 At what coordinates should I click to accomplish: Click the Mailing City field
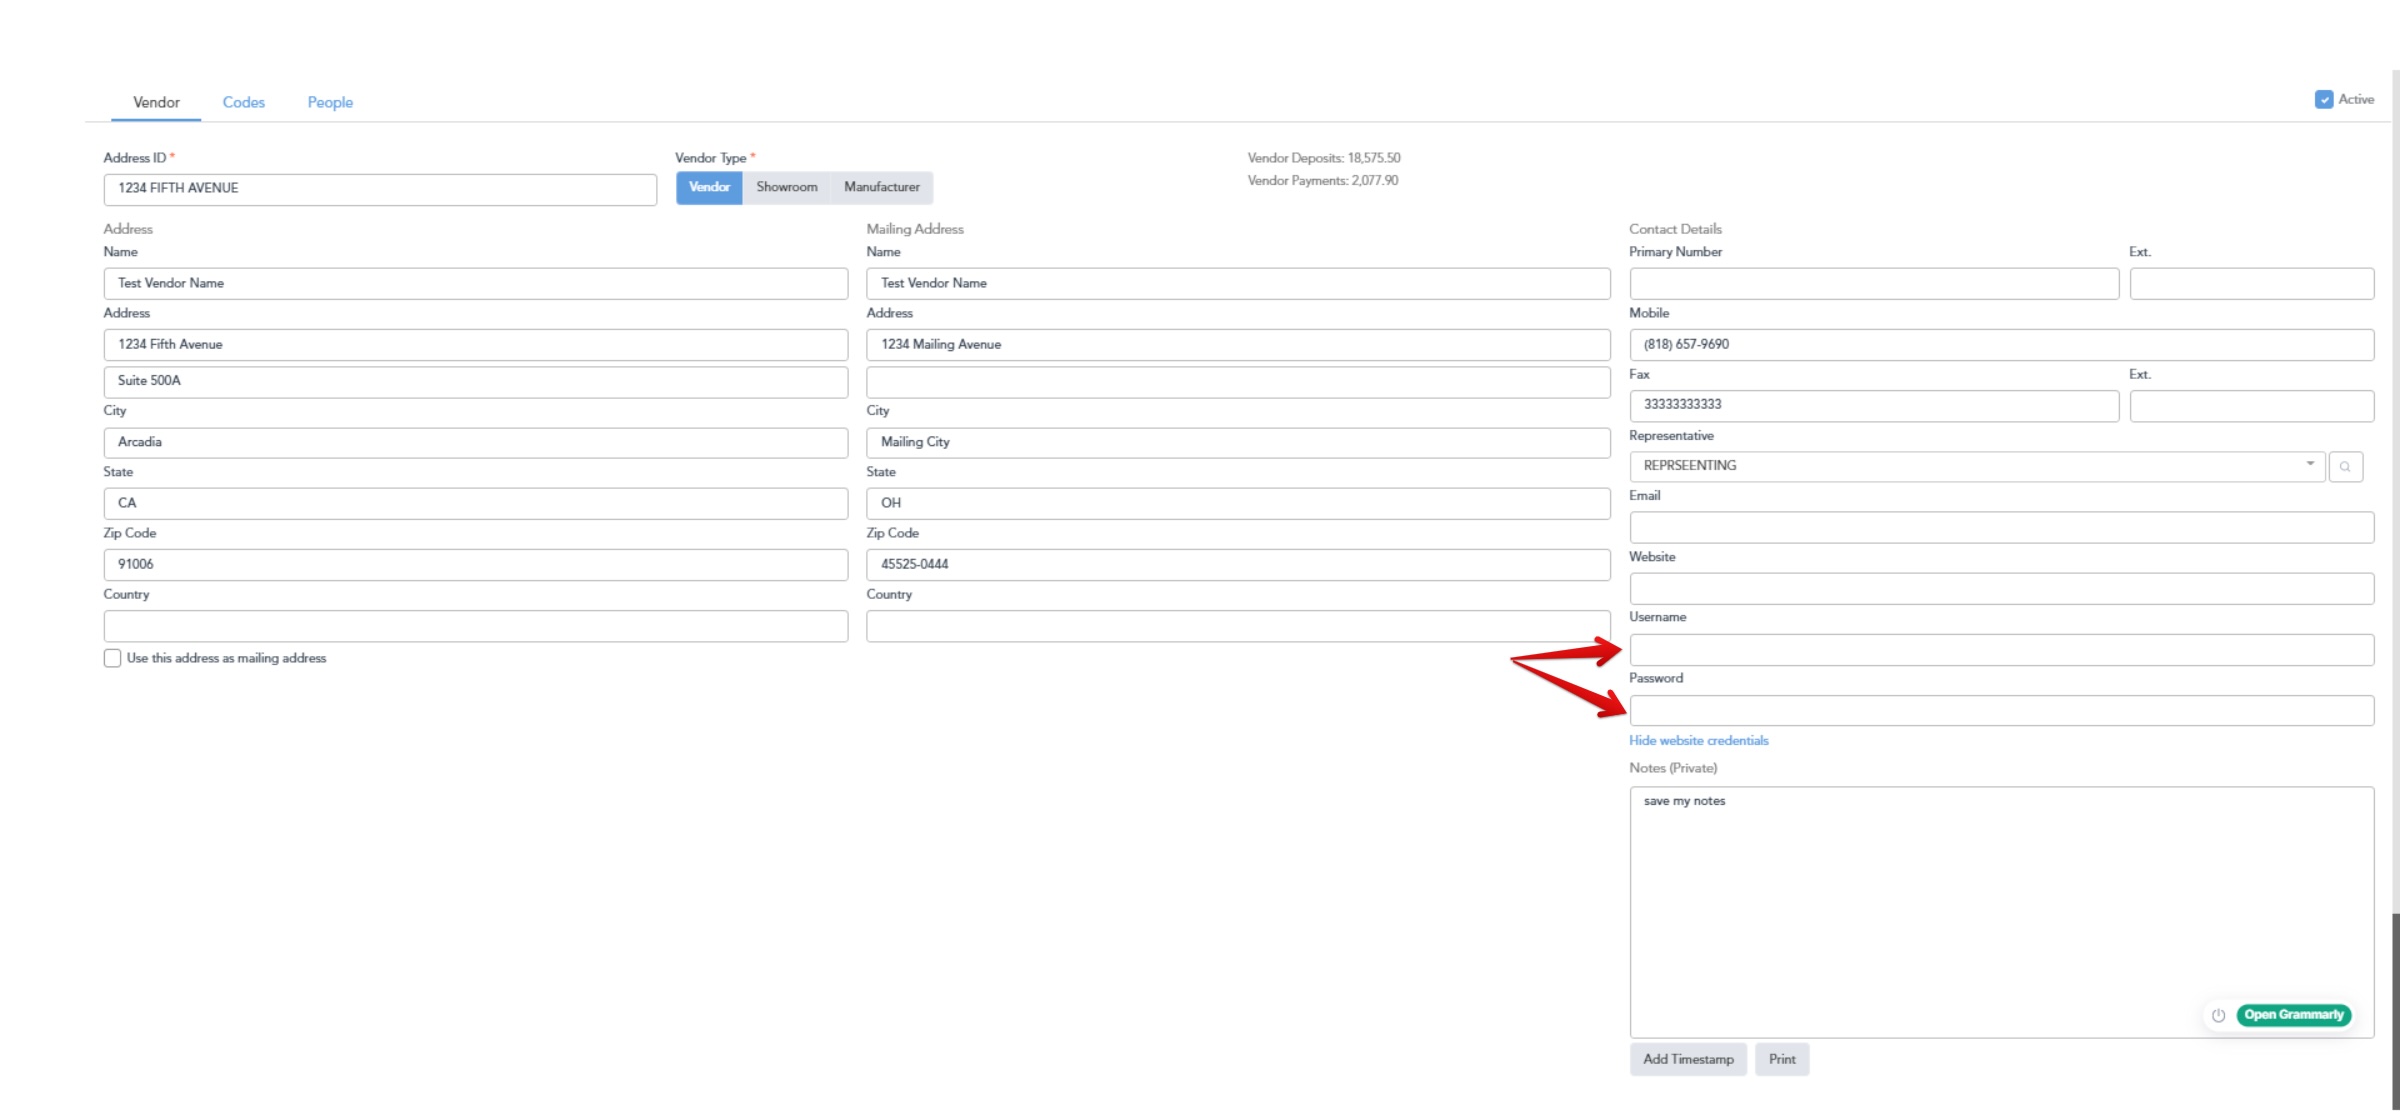tap(1238, 443)
